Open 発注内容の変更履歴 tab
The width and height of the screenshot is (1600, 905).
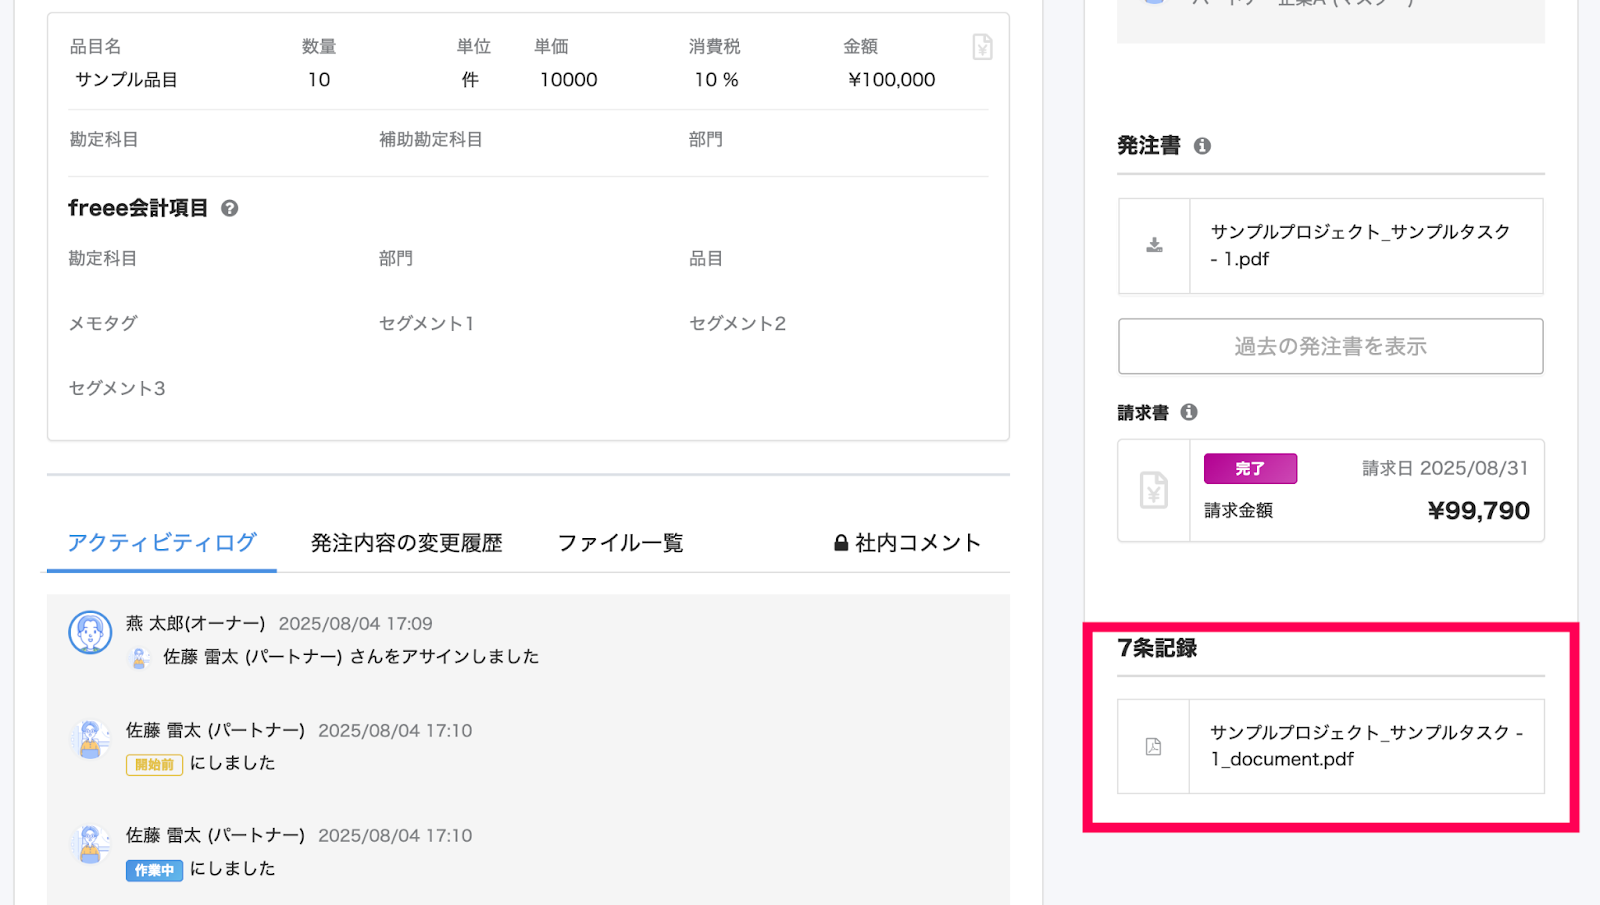406,543
